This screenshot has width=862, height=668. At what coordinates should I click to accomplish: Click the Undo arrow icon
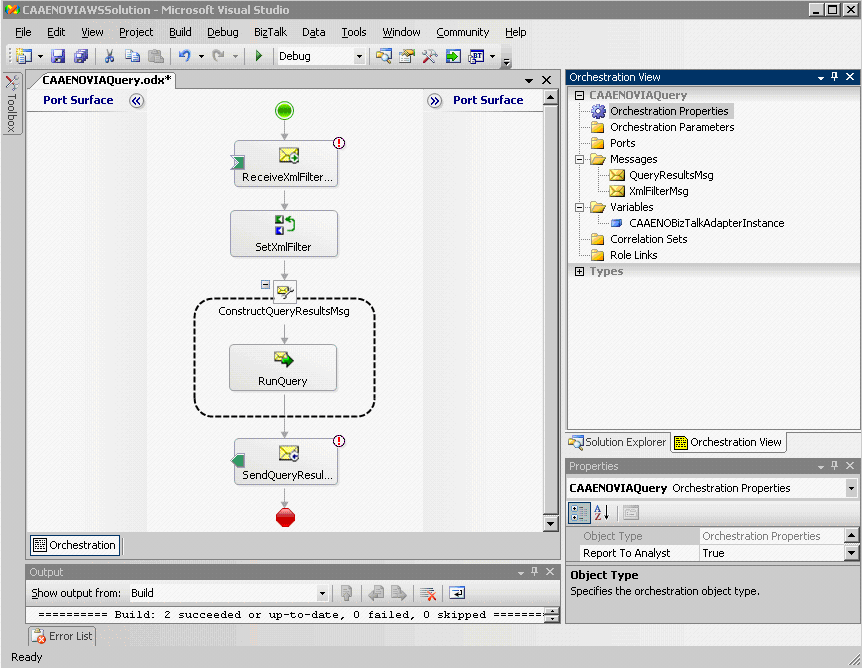(x=185, y=56)
